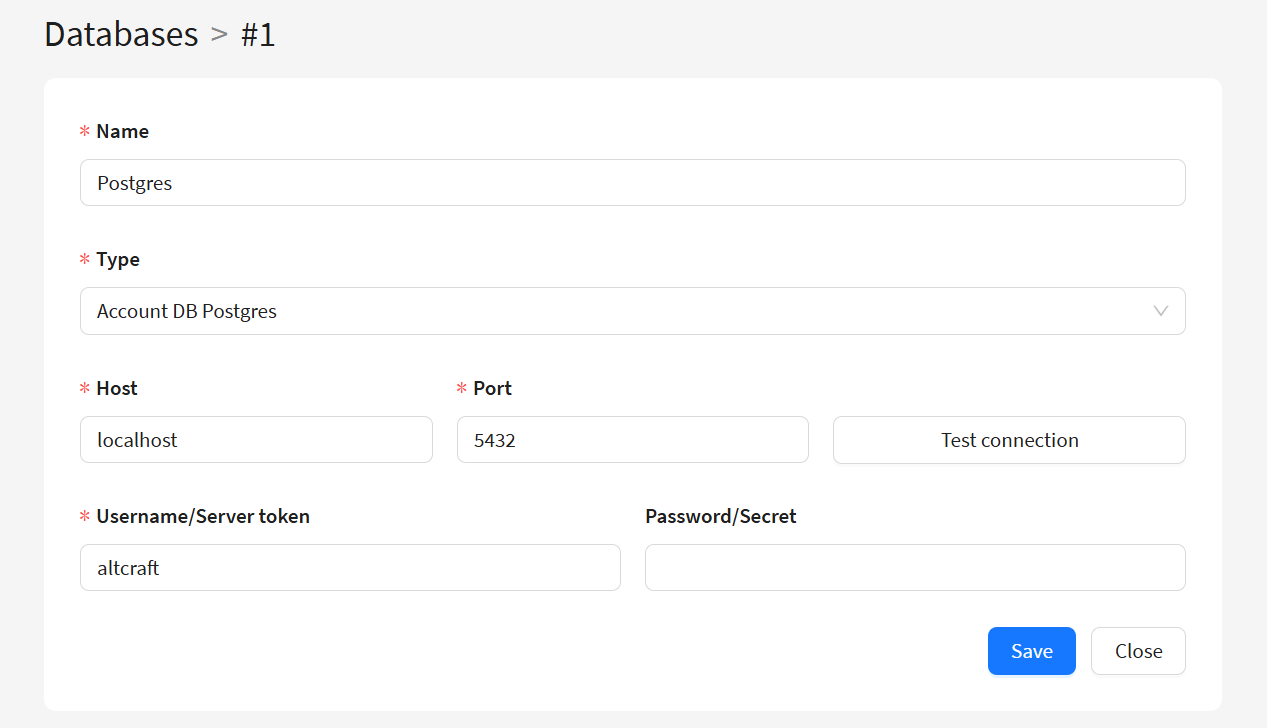Image resolution: width=1267 pixels, height=728 pixels.
Task: Click the Username/Server token label
Action: pyautogui.click(x=203, y=516)
